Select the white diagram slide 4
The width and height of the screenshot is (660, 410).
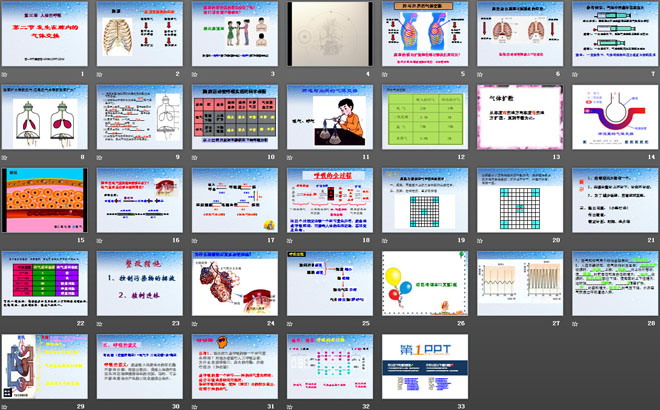[329, 35]
